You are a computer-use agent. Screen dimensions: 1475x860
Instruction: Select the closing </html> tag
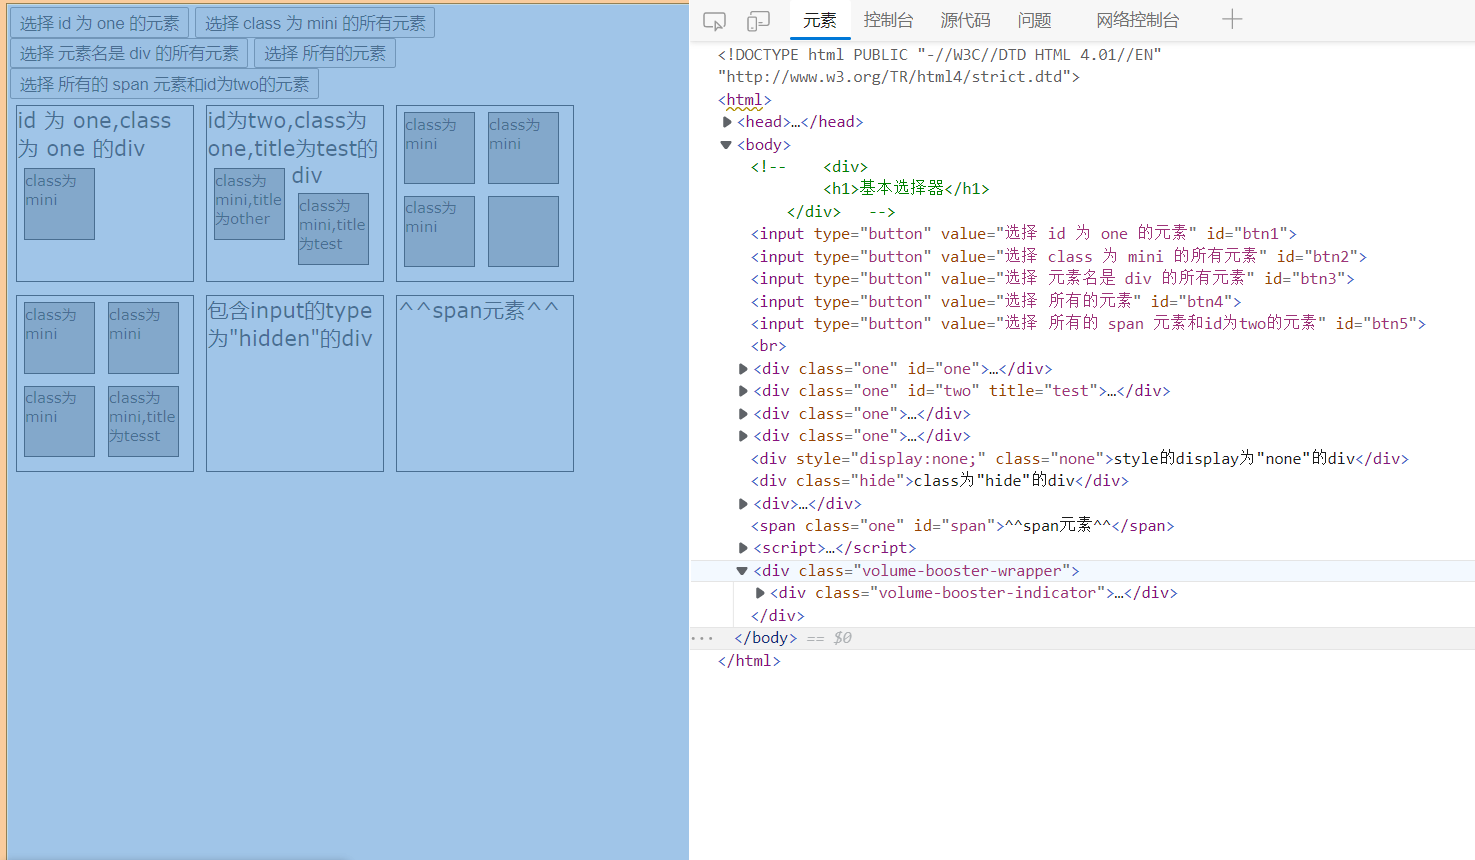coord(749,661)
